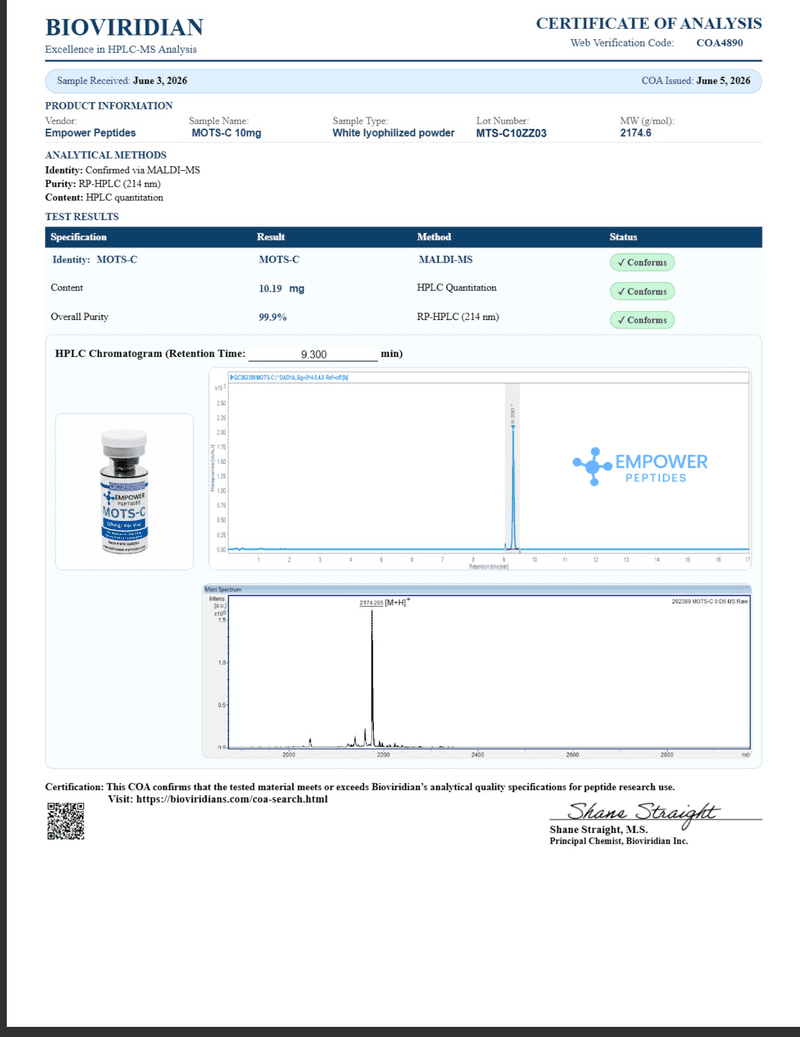Select the overall purity result 99.9%
The width and height of the screenshot is (800, 1037).
click(x=272, y=317)
